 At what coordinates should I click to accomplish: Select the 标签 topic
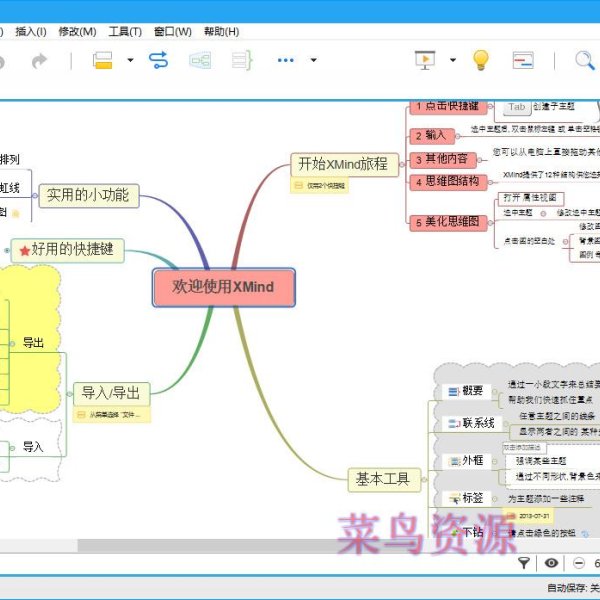tap(466, 498)
